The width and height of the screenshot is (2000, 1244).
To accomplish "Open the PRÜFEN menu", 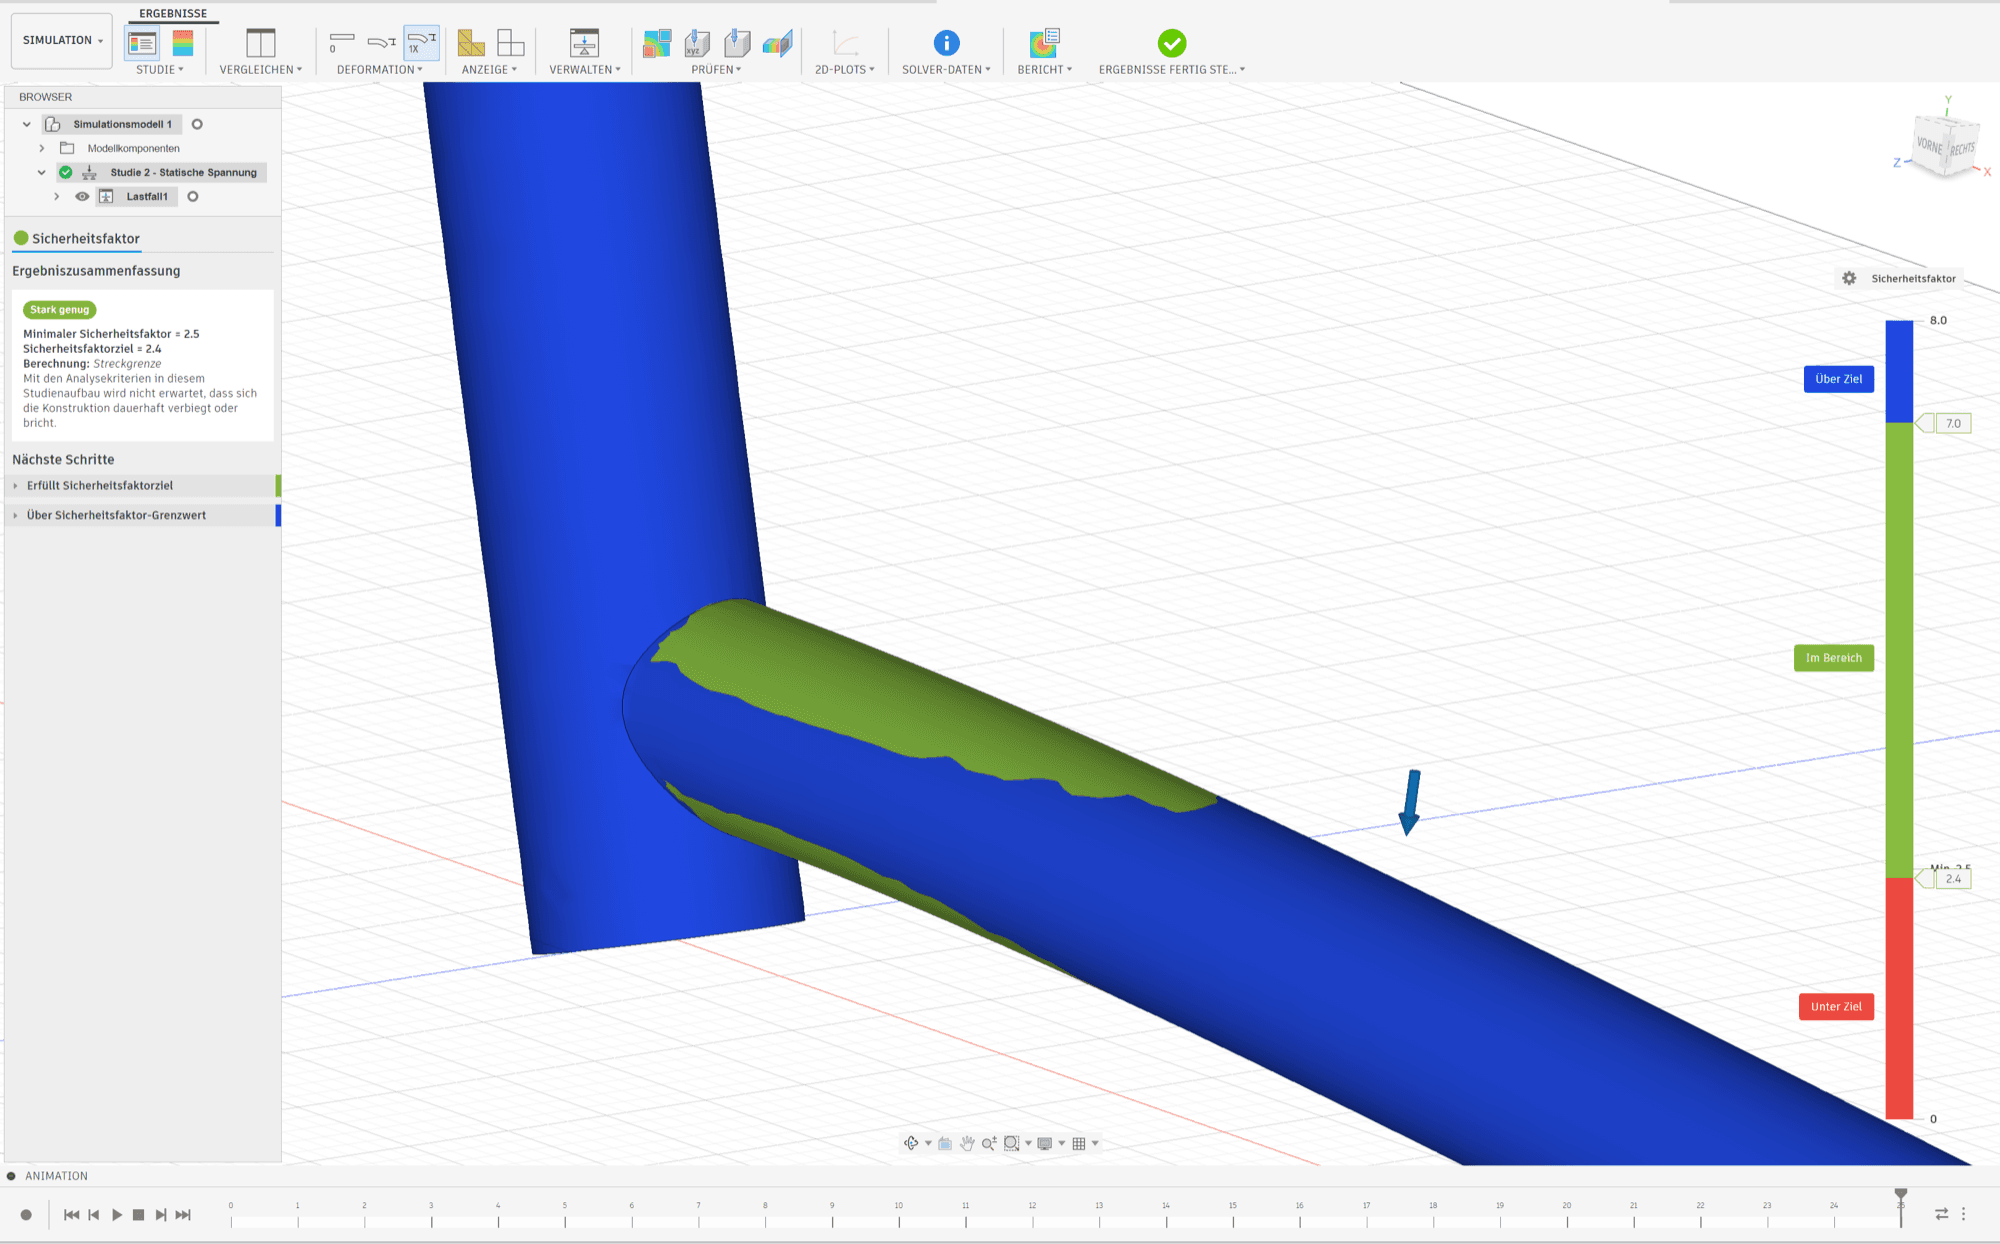I will click(716, 70).
